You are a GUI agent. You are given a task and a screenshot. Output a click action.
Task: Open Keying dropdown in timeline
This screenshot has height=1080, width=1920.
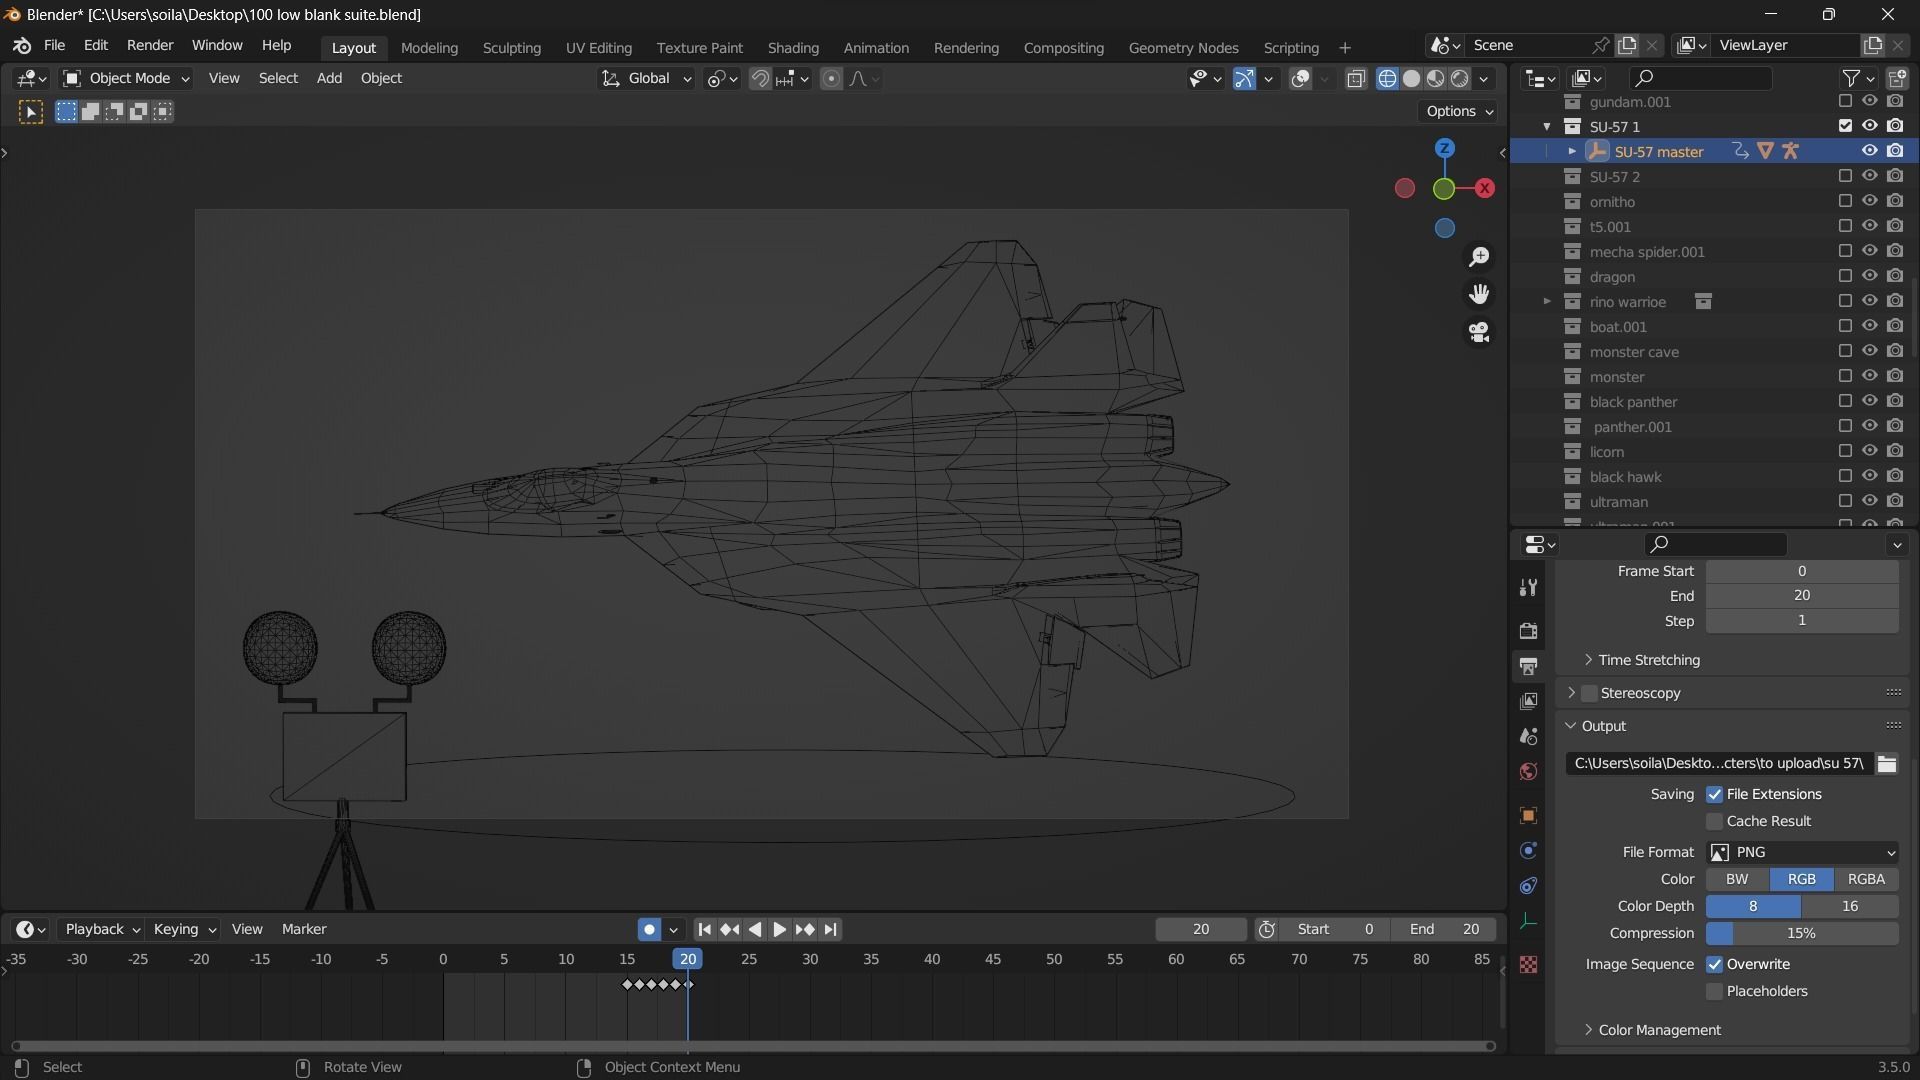tap(184, 930)
